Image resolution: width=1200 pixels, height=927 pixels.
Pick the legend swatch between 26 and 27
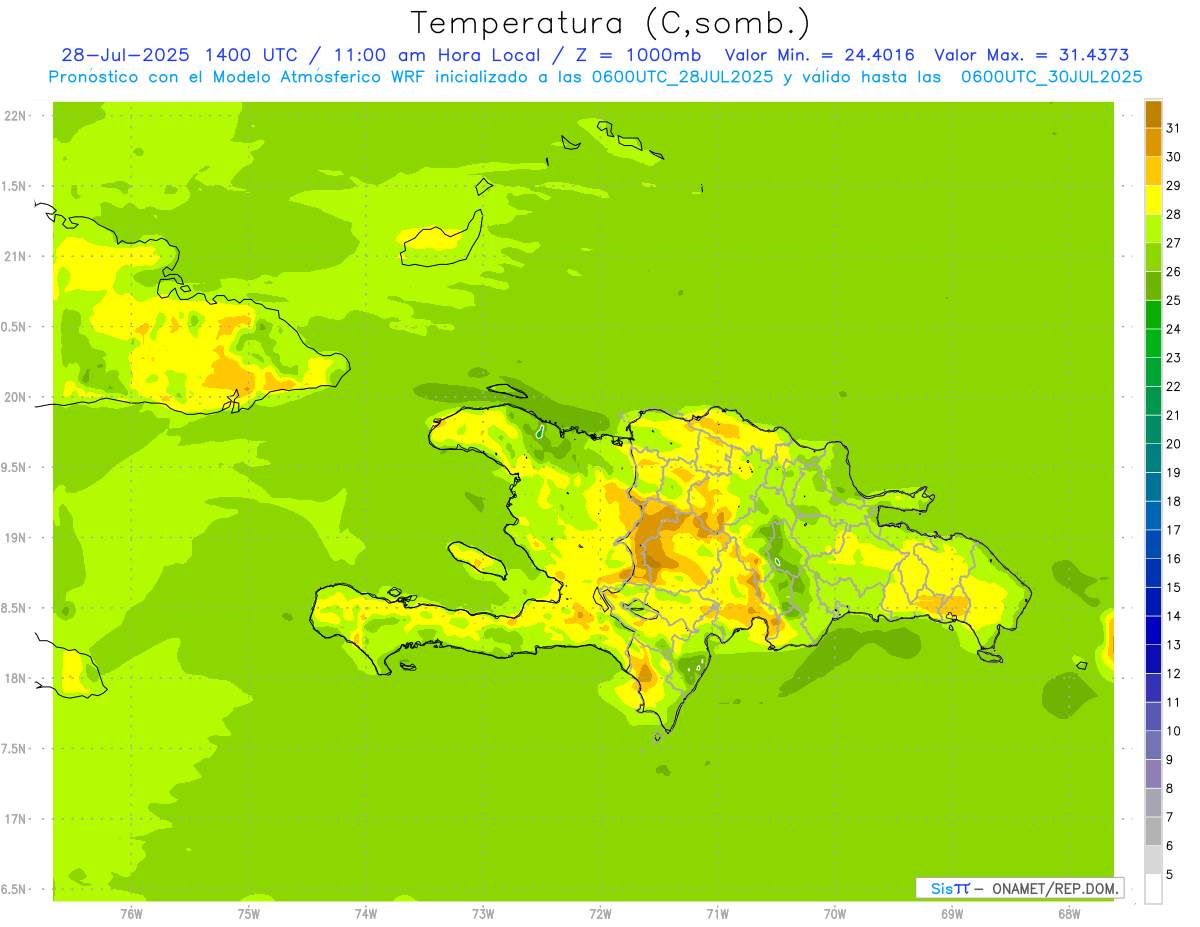1153,257
